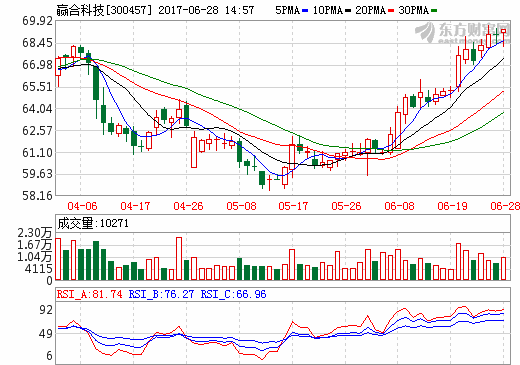Click the tallest red volume bar near 04-26

[x=179, y=258]
